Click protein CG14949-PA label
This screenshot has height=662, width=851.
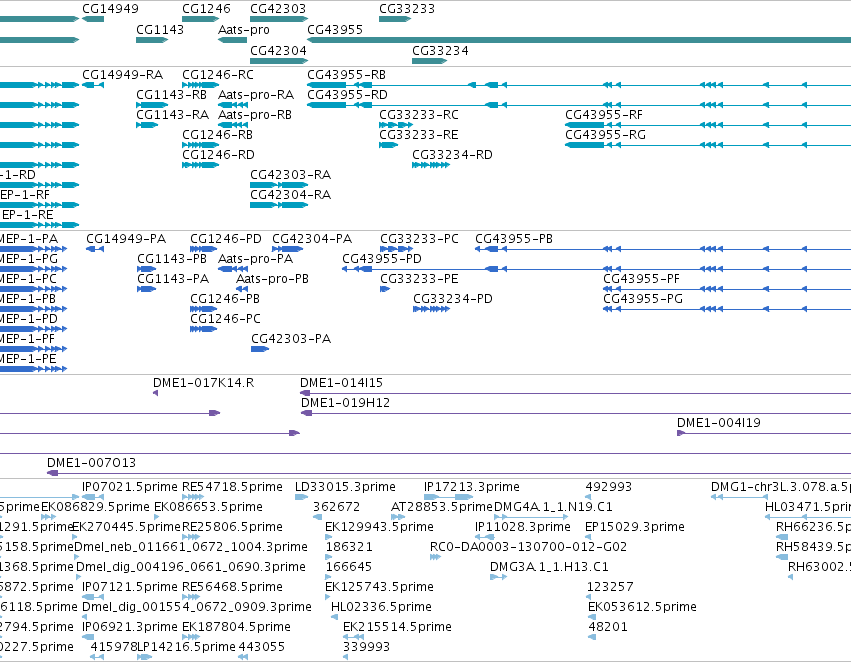[126, 239]
